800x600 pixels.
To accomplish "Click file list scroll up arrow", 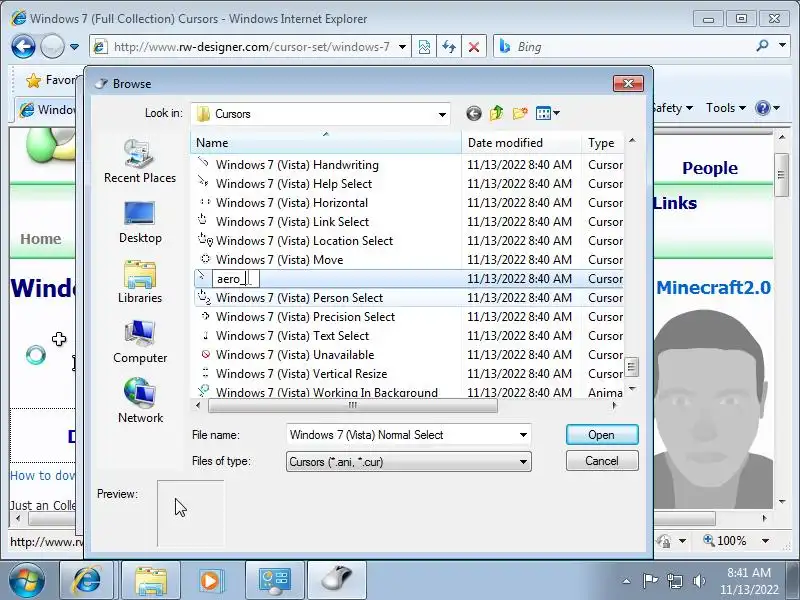I will coord(632,140).
